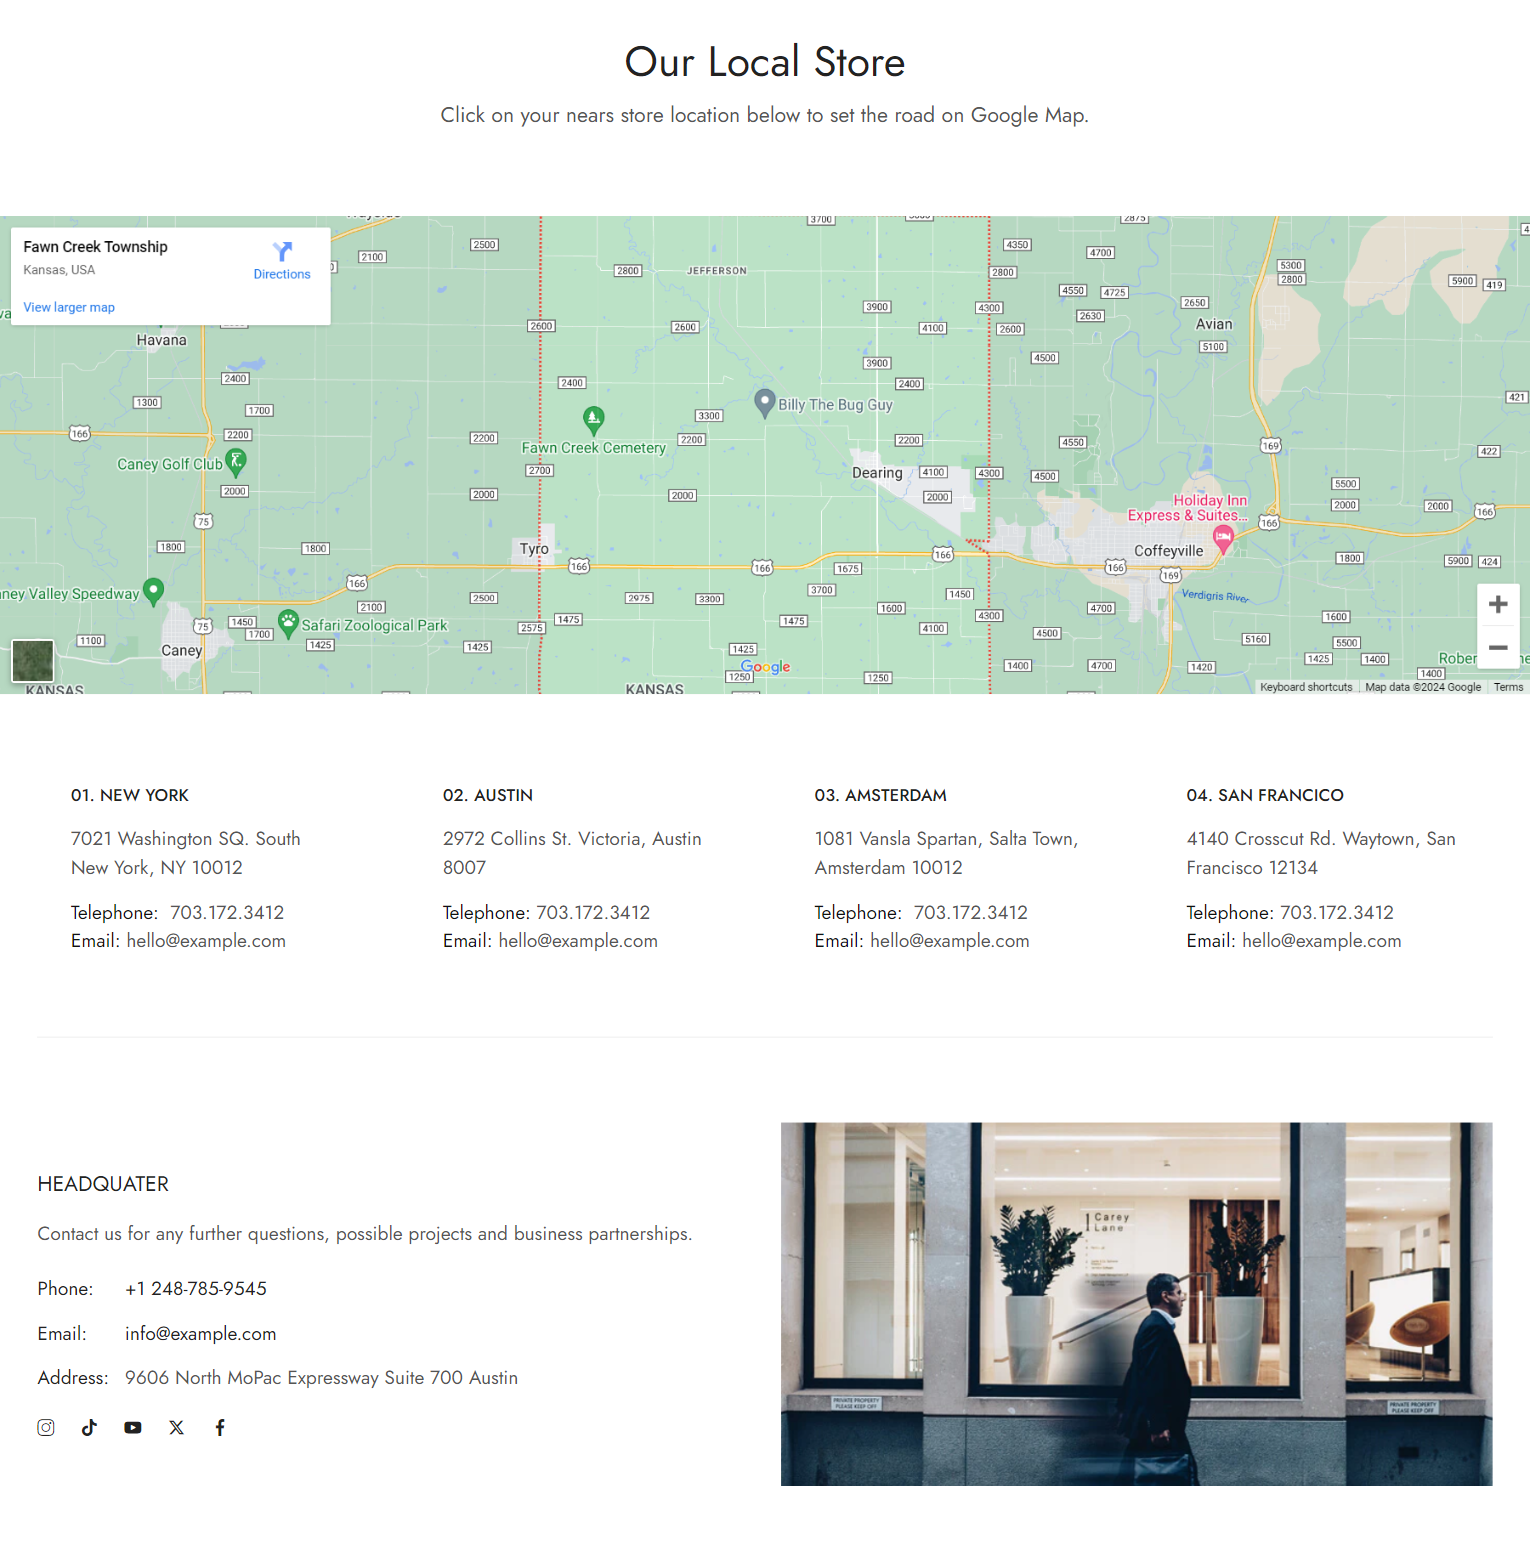Open the TikTok social icon
The image size is (1530, 1545).
point(89,1427)
